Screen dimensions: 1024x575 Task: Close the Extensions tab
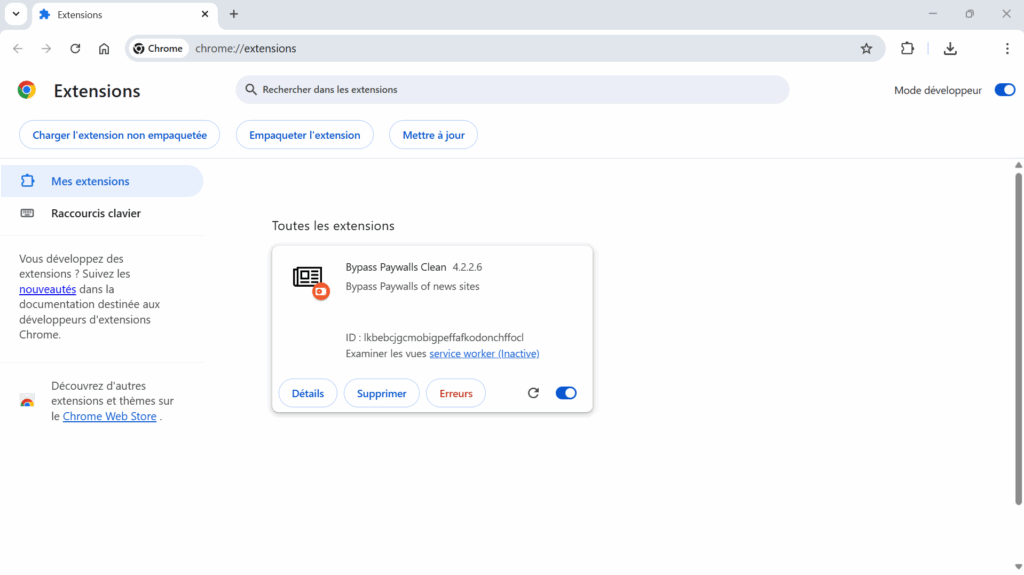tap(204, 14)
